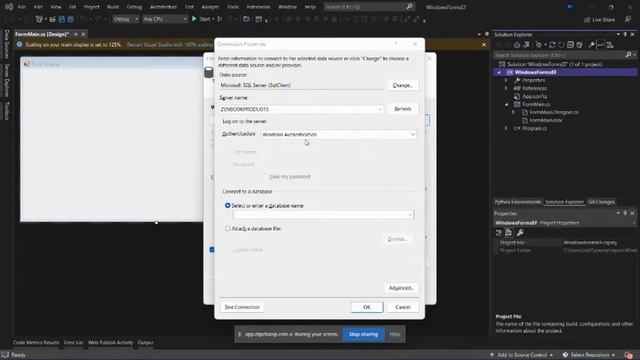Screen dimensions: 640x360
Task: Click help question mark in Connection Properties dialog
Action: point(396,44)
